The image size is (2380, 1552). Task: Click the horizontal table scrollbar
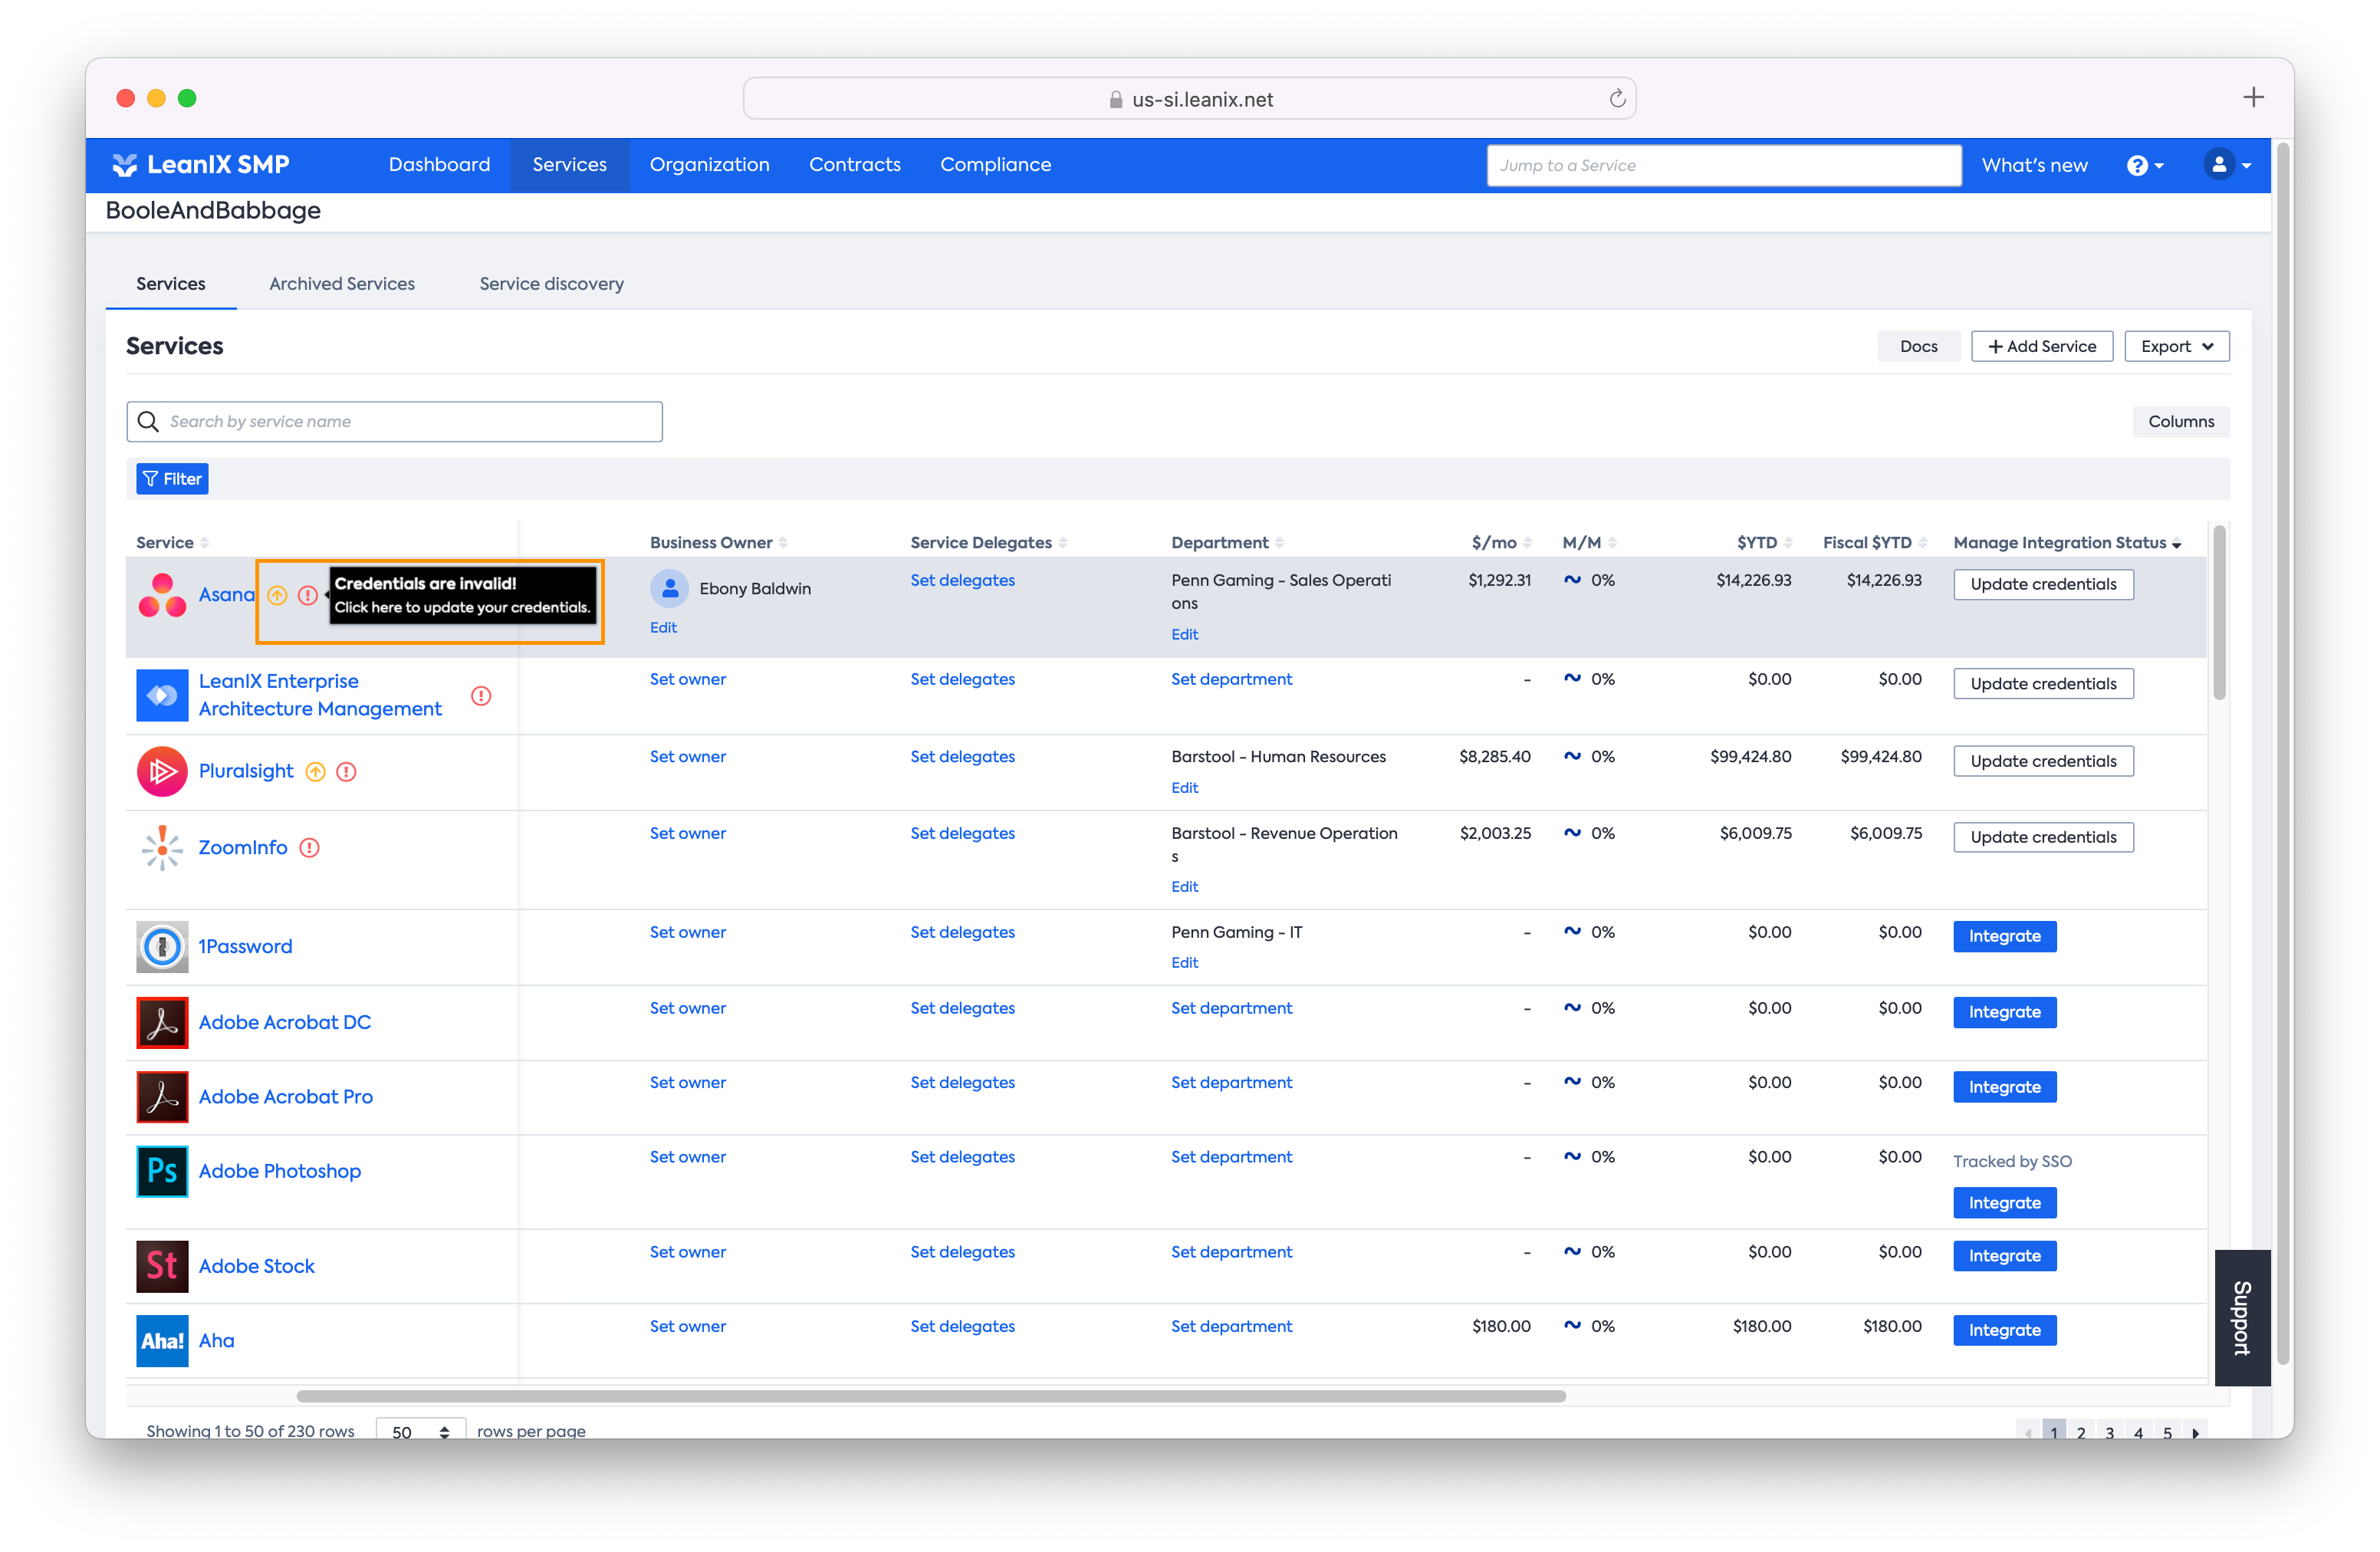931,1396
